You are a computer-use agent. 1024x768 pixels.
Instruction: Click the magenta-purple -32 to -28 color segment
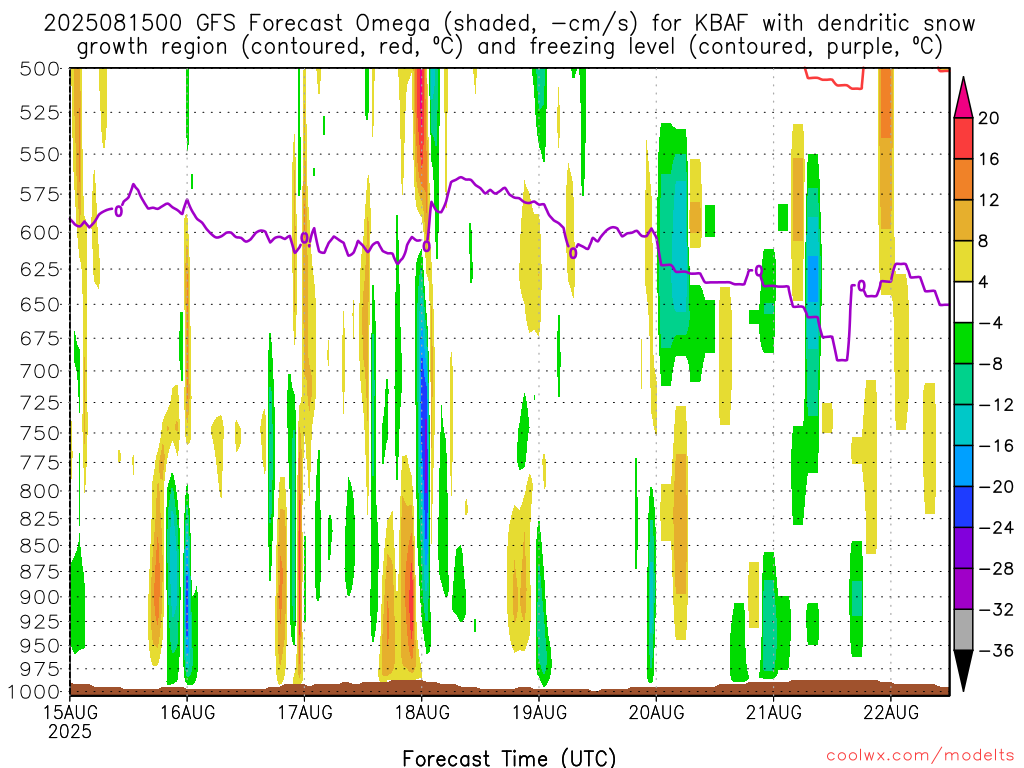963,589
